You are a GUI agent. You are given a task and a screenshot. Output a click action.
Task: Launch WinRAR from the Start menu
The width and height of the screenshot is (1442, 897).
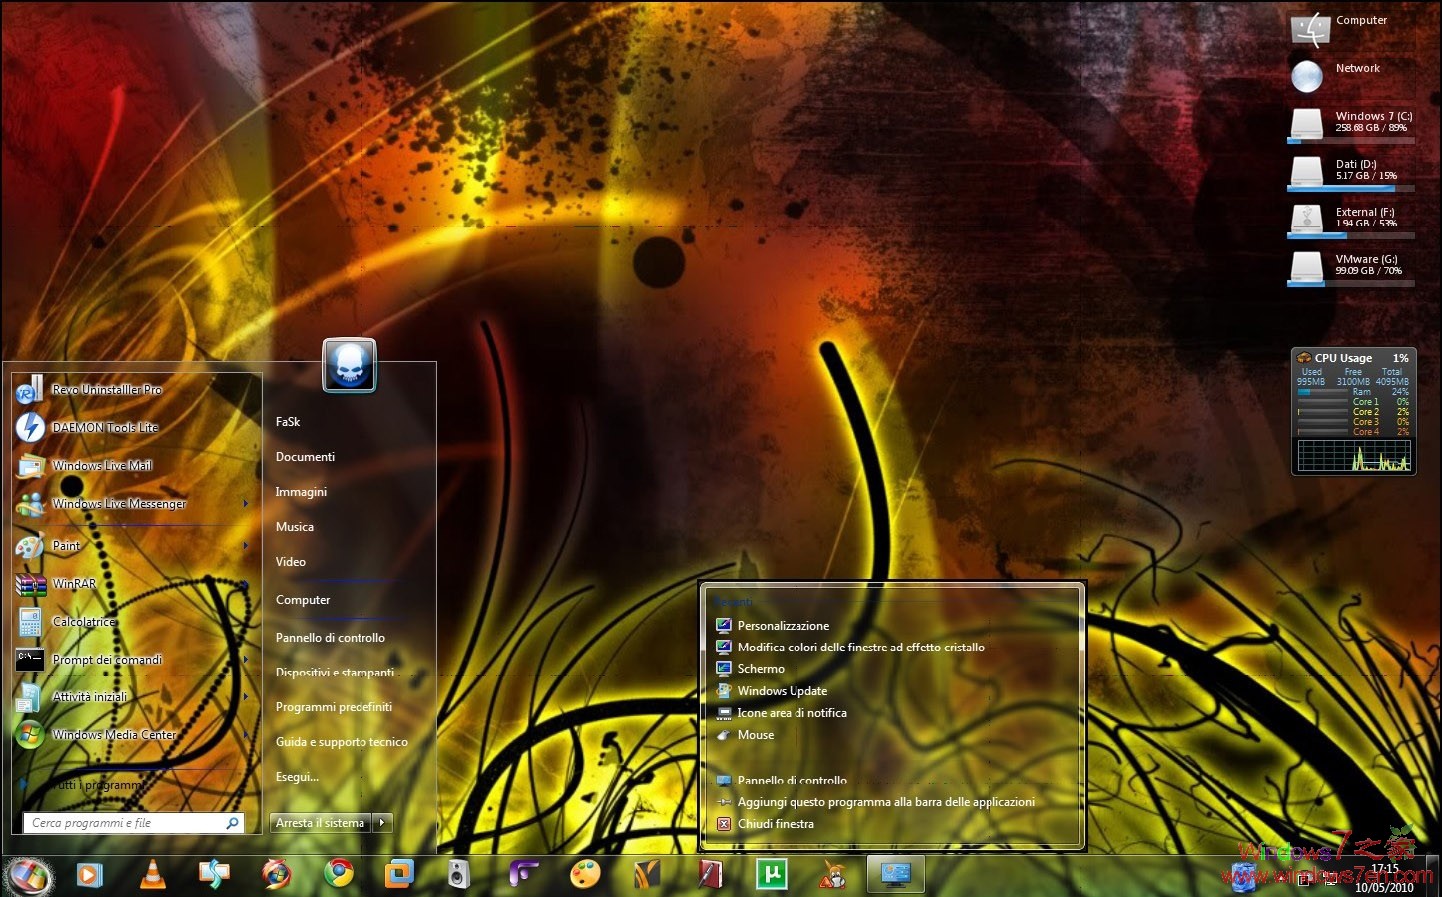pyautogui.click(x=74, y=584)
